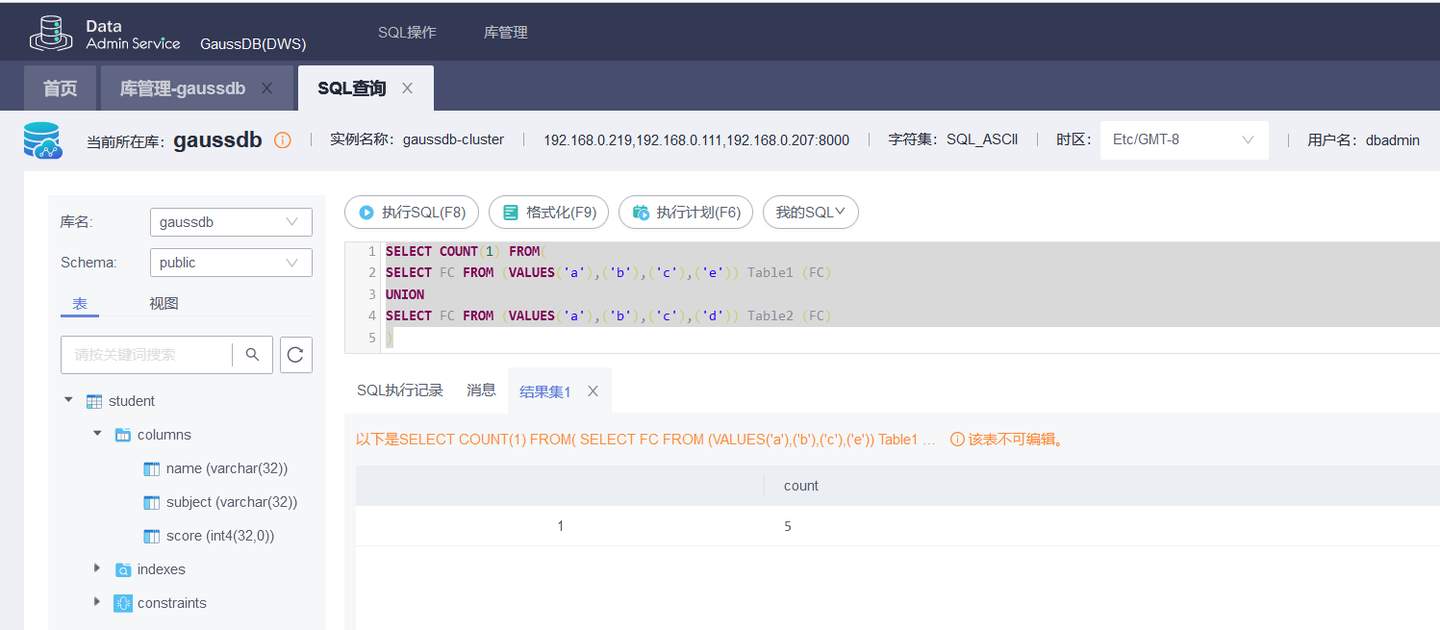Viewport: 1440px width, 630px height.
Task: Collapse the student table tree node
Action: [x=68, y=400]
